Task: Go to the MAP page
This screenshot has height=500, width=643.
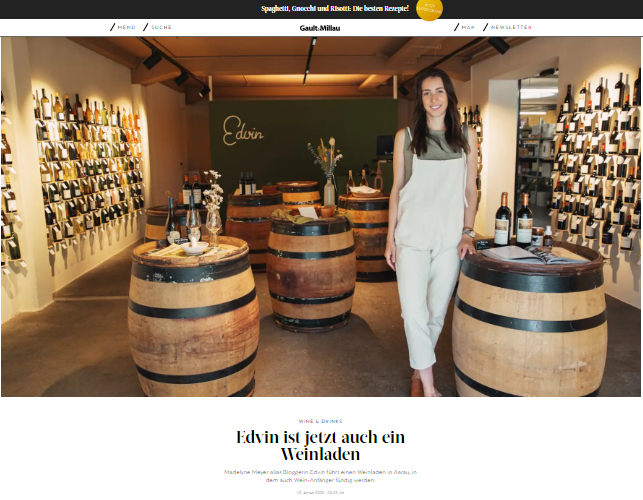Action: [x=468, y=27]
